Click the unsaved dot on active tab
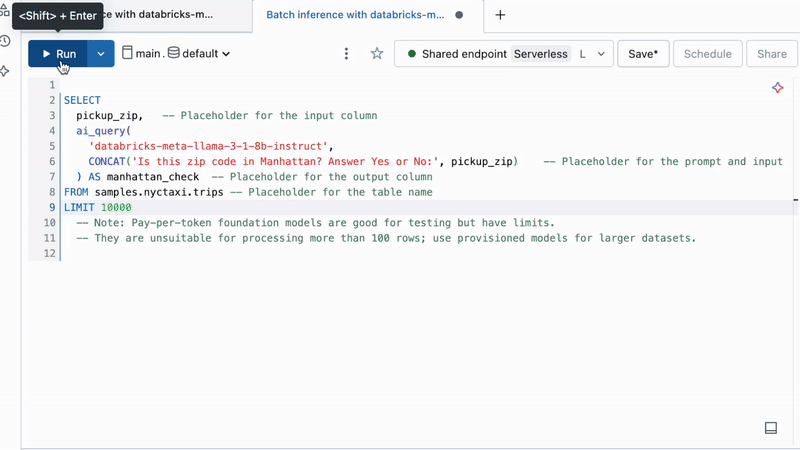The height and width of the screenshot is (450, 800). (459, 16)
